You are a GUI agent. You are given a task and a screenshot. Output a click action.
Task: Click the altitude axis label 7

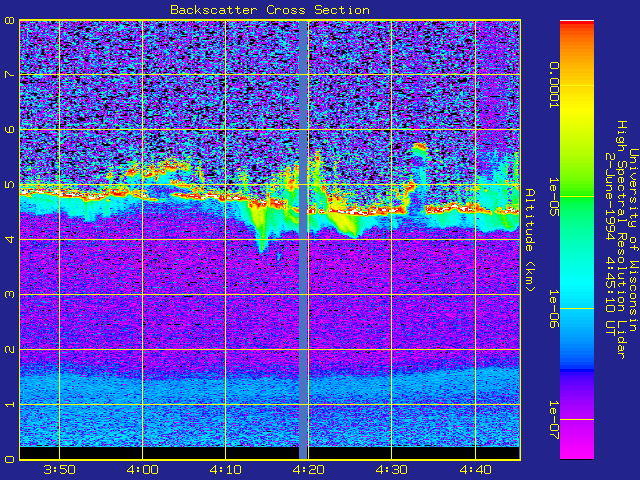pyautogui.click(x=9, y=75)
